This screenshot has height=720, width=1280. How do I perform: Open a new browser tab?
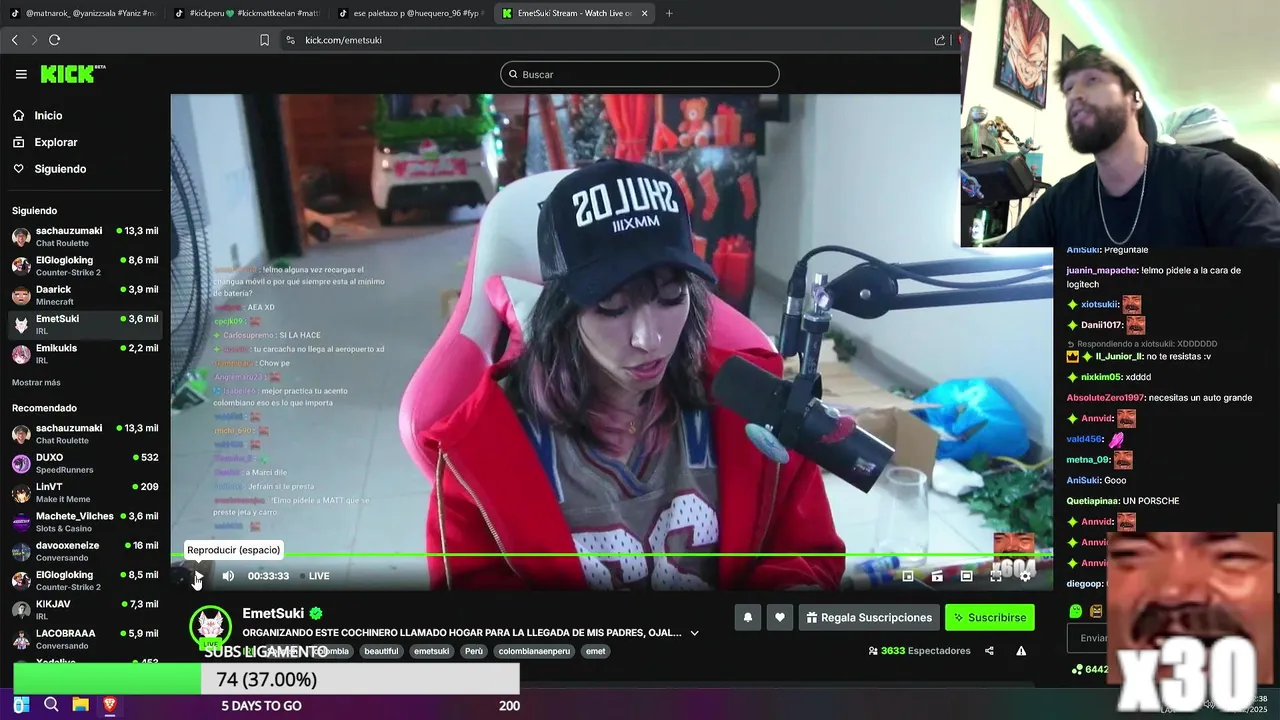(x=669, y=13)
